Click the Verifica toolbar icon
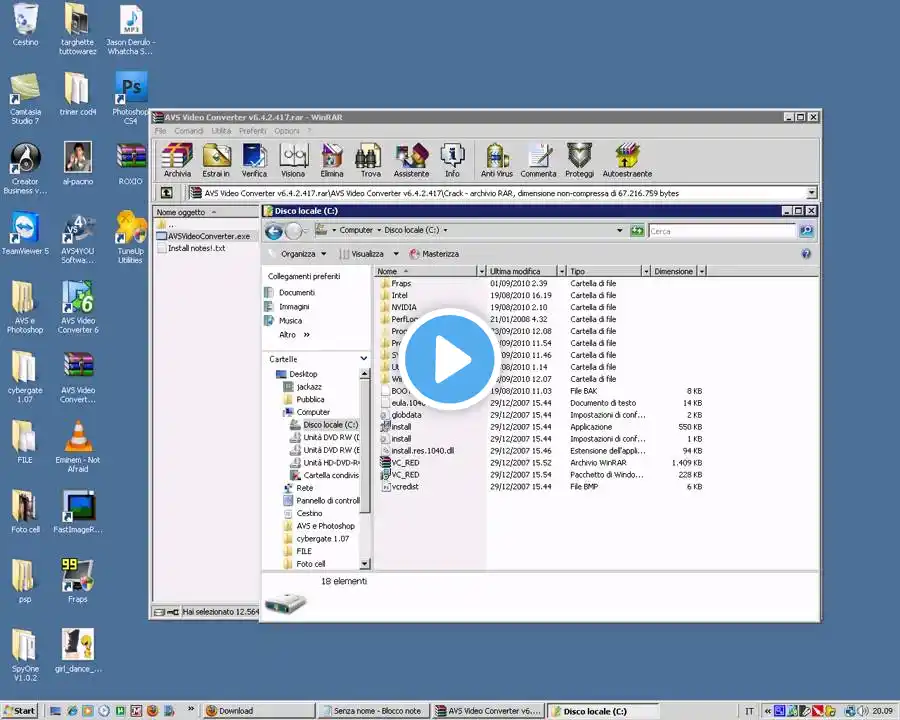The width and height of the screenshot is (900, 720). [x=254, y=160]
